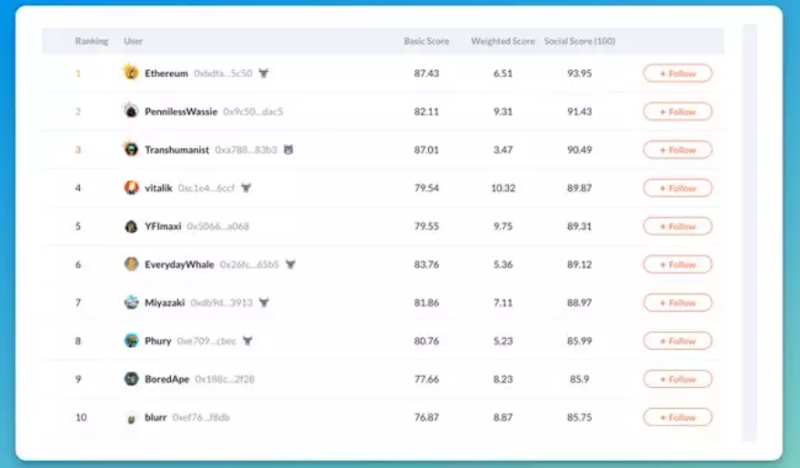Viewport: 800px width, 468px height.
Task: Follow the Ethereum user
Action: point(677,73)
